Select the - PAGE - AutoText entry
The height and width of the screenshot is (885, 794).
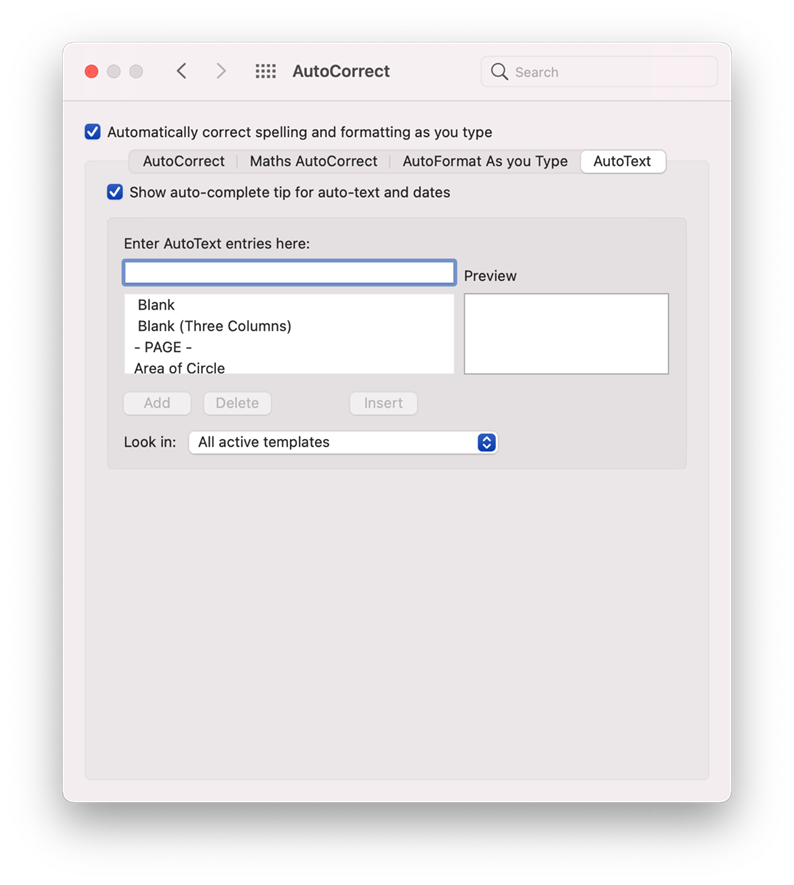(289, 347)
